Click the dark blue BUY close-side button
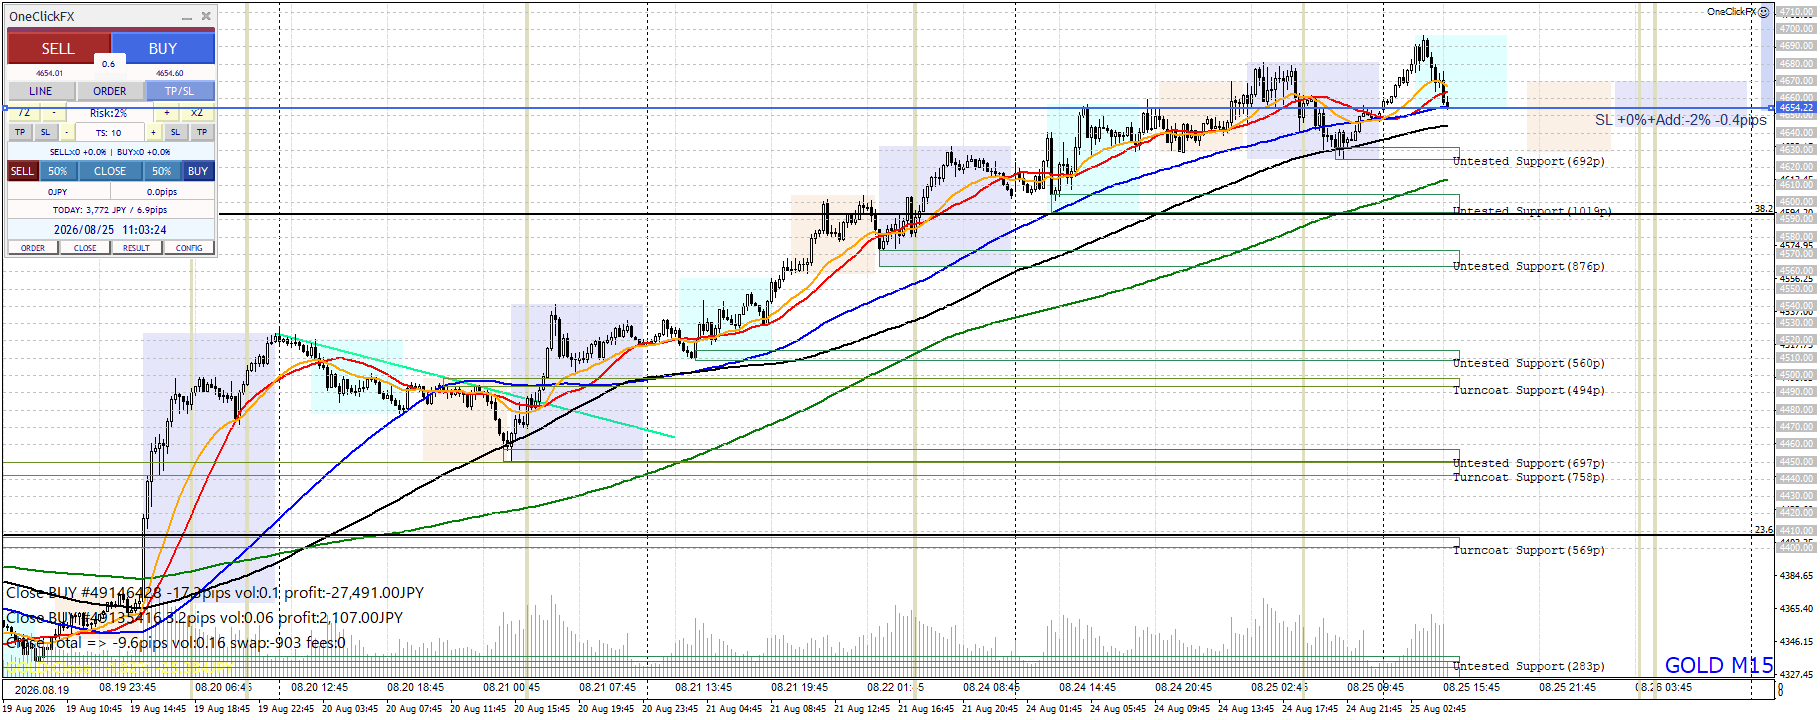The width and height of the screenshot is (1820, 720). (198, 171)
